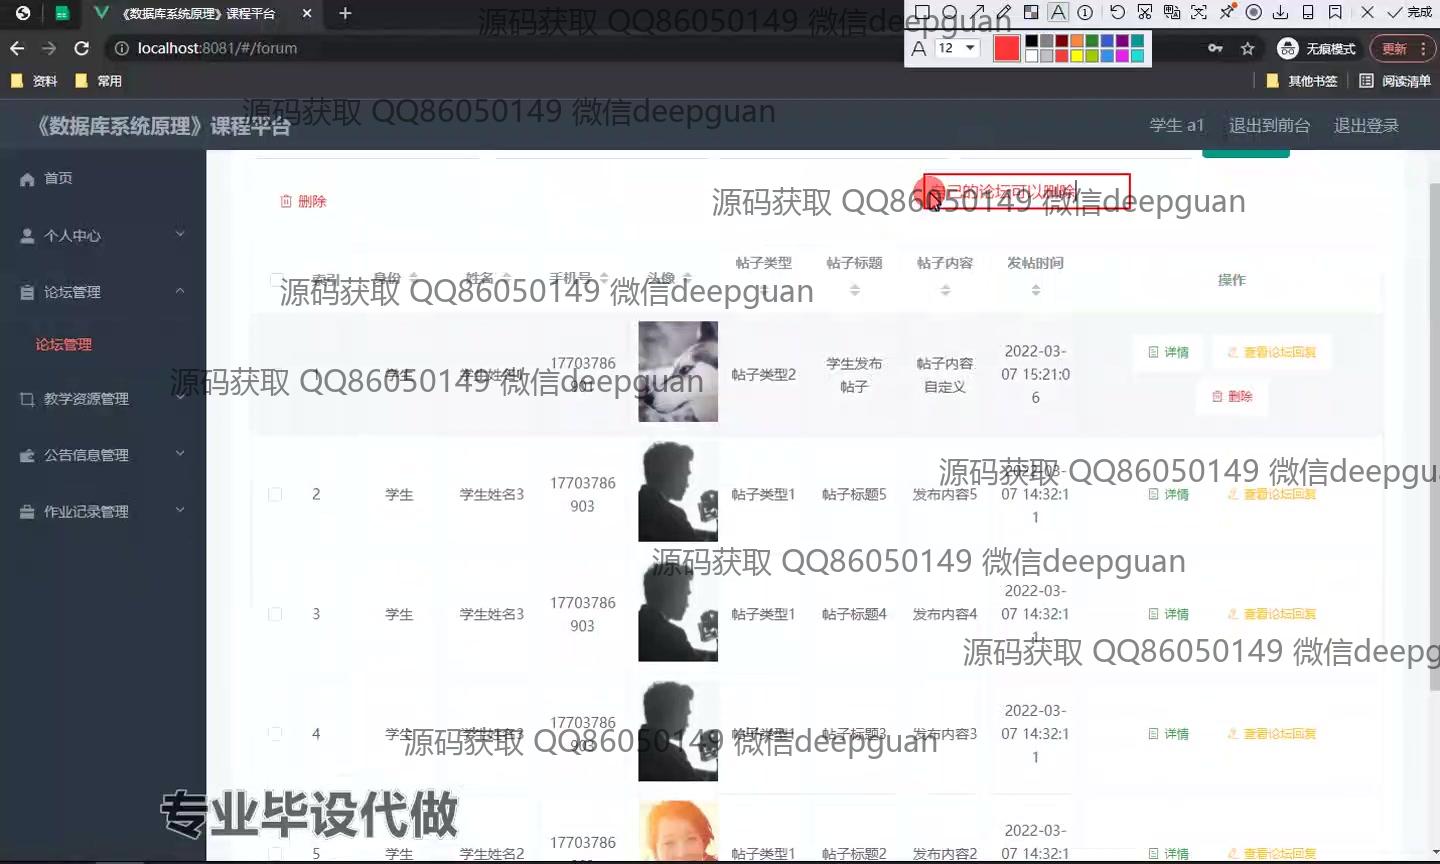The height and width of the screenshot is (864, 1440).
Task: Save screenshot with download icon
Action: (x=1280, y=12)
